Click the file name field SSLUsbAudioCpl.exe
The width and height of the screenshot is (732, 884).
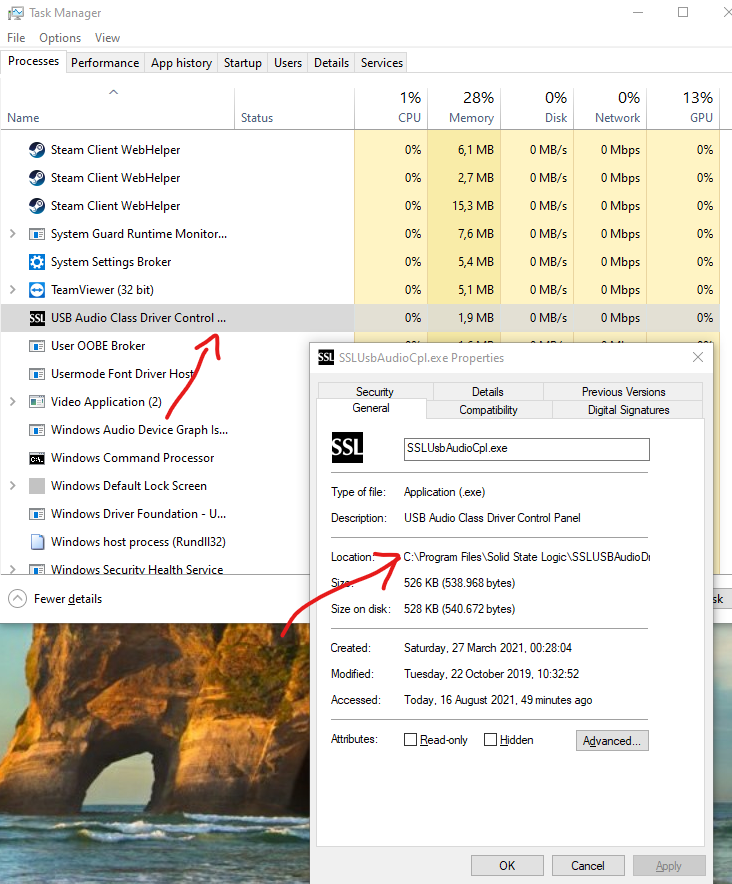pyautogui.click(x=527, y=449)
